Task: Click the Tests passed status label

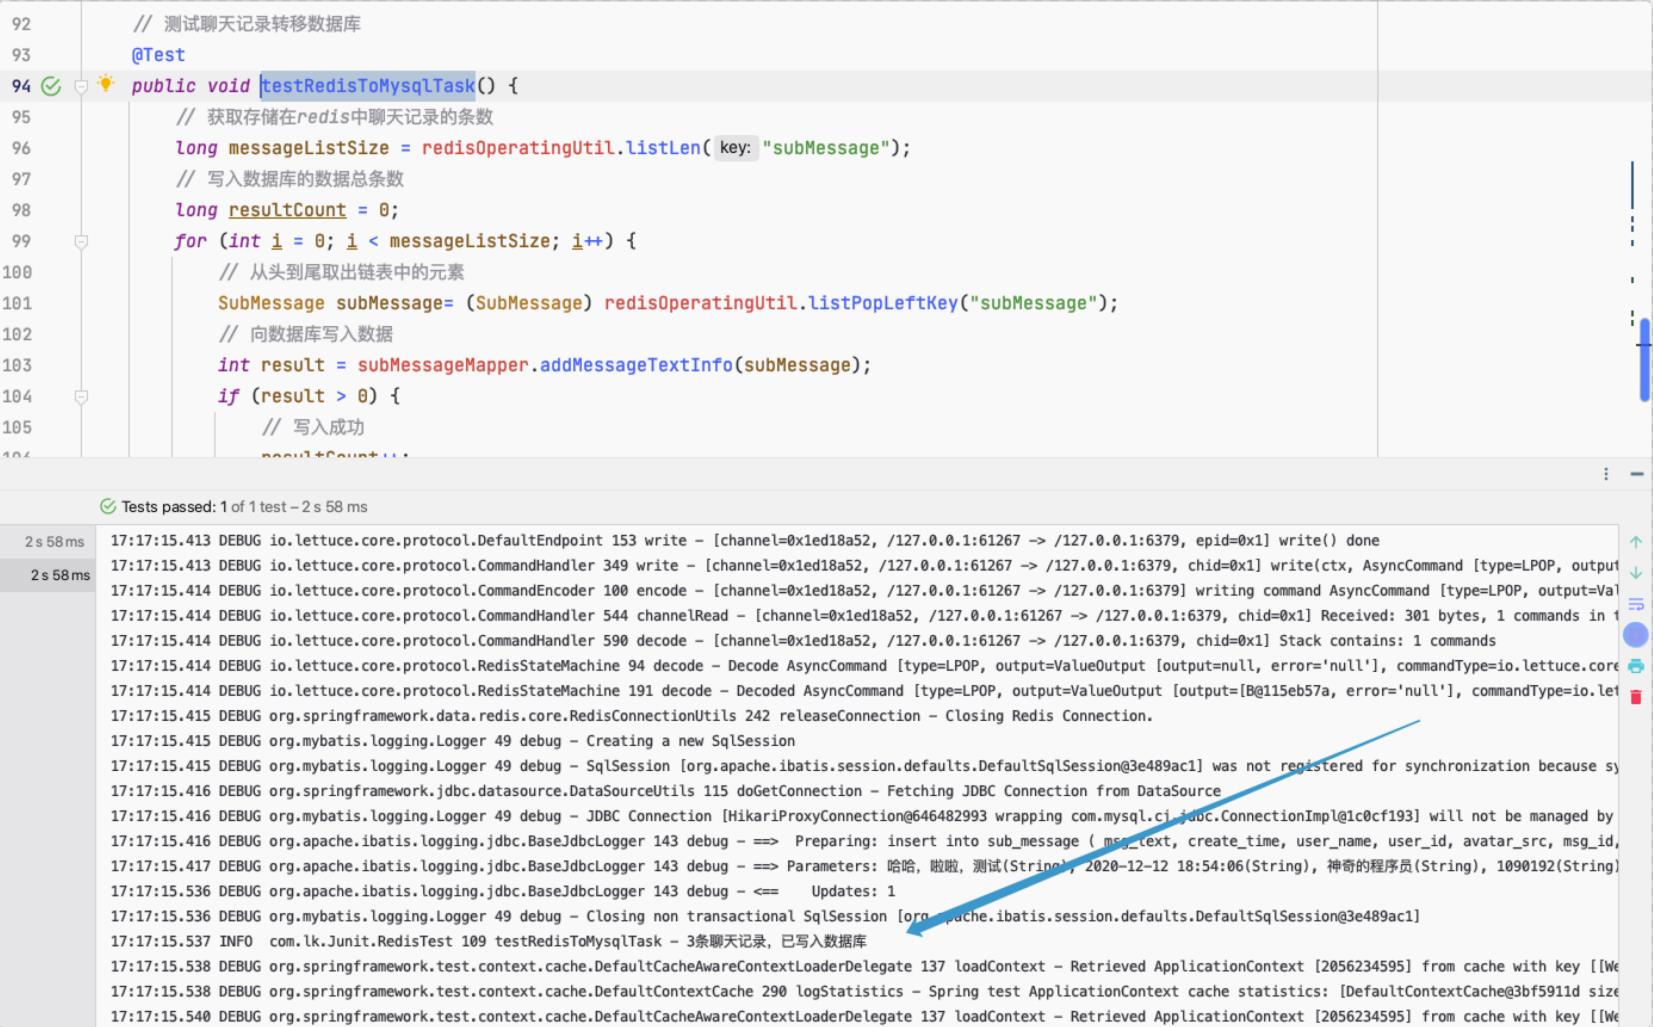Action: (x=168, y=507)
